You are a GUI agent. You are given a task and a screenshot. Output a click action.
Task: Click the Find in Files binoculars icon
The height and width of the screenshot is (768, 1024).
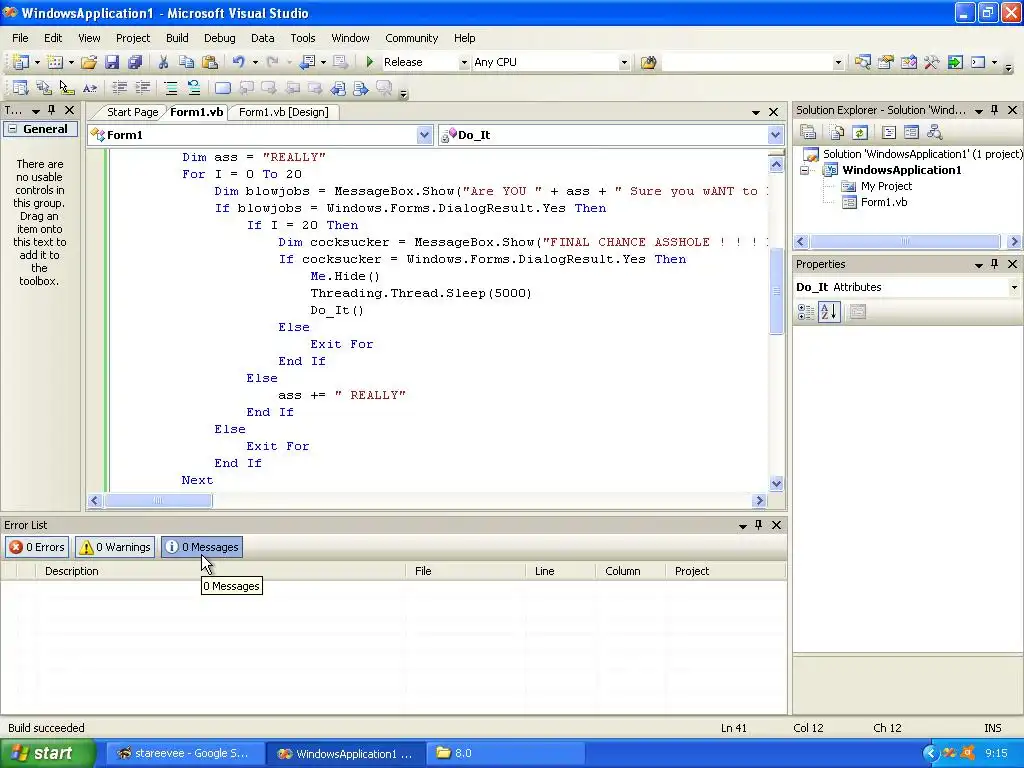click(648, 62)
